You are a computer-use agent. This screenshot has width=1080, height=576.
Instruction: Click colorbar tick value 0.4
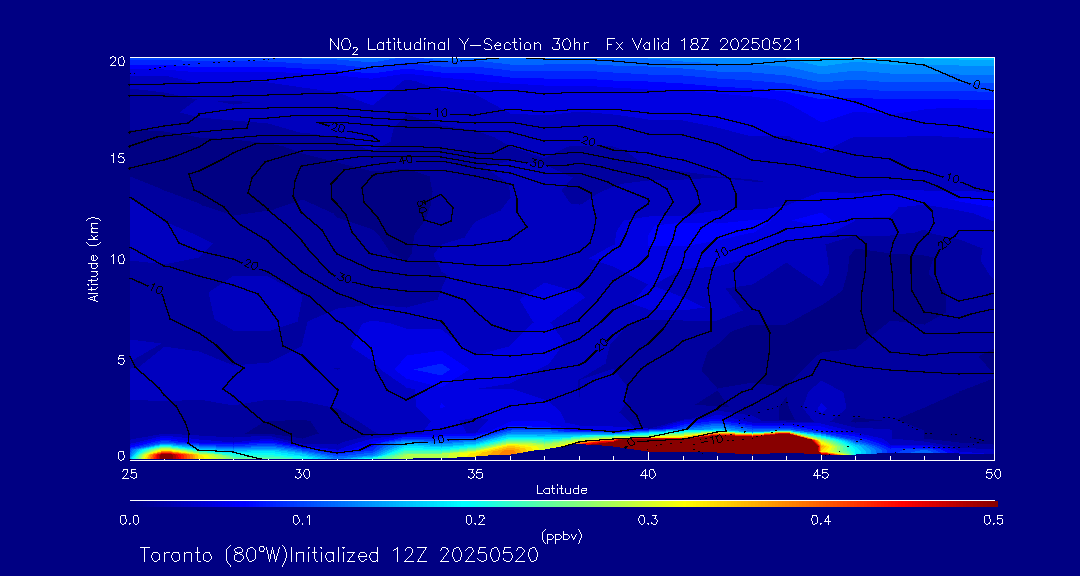pos(820,521)
